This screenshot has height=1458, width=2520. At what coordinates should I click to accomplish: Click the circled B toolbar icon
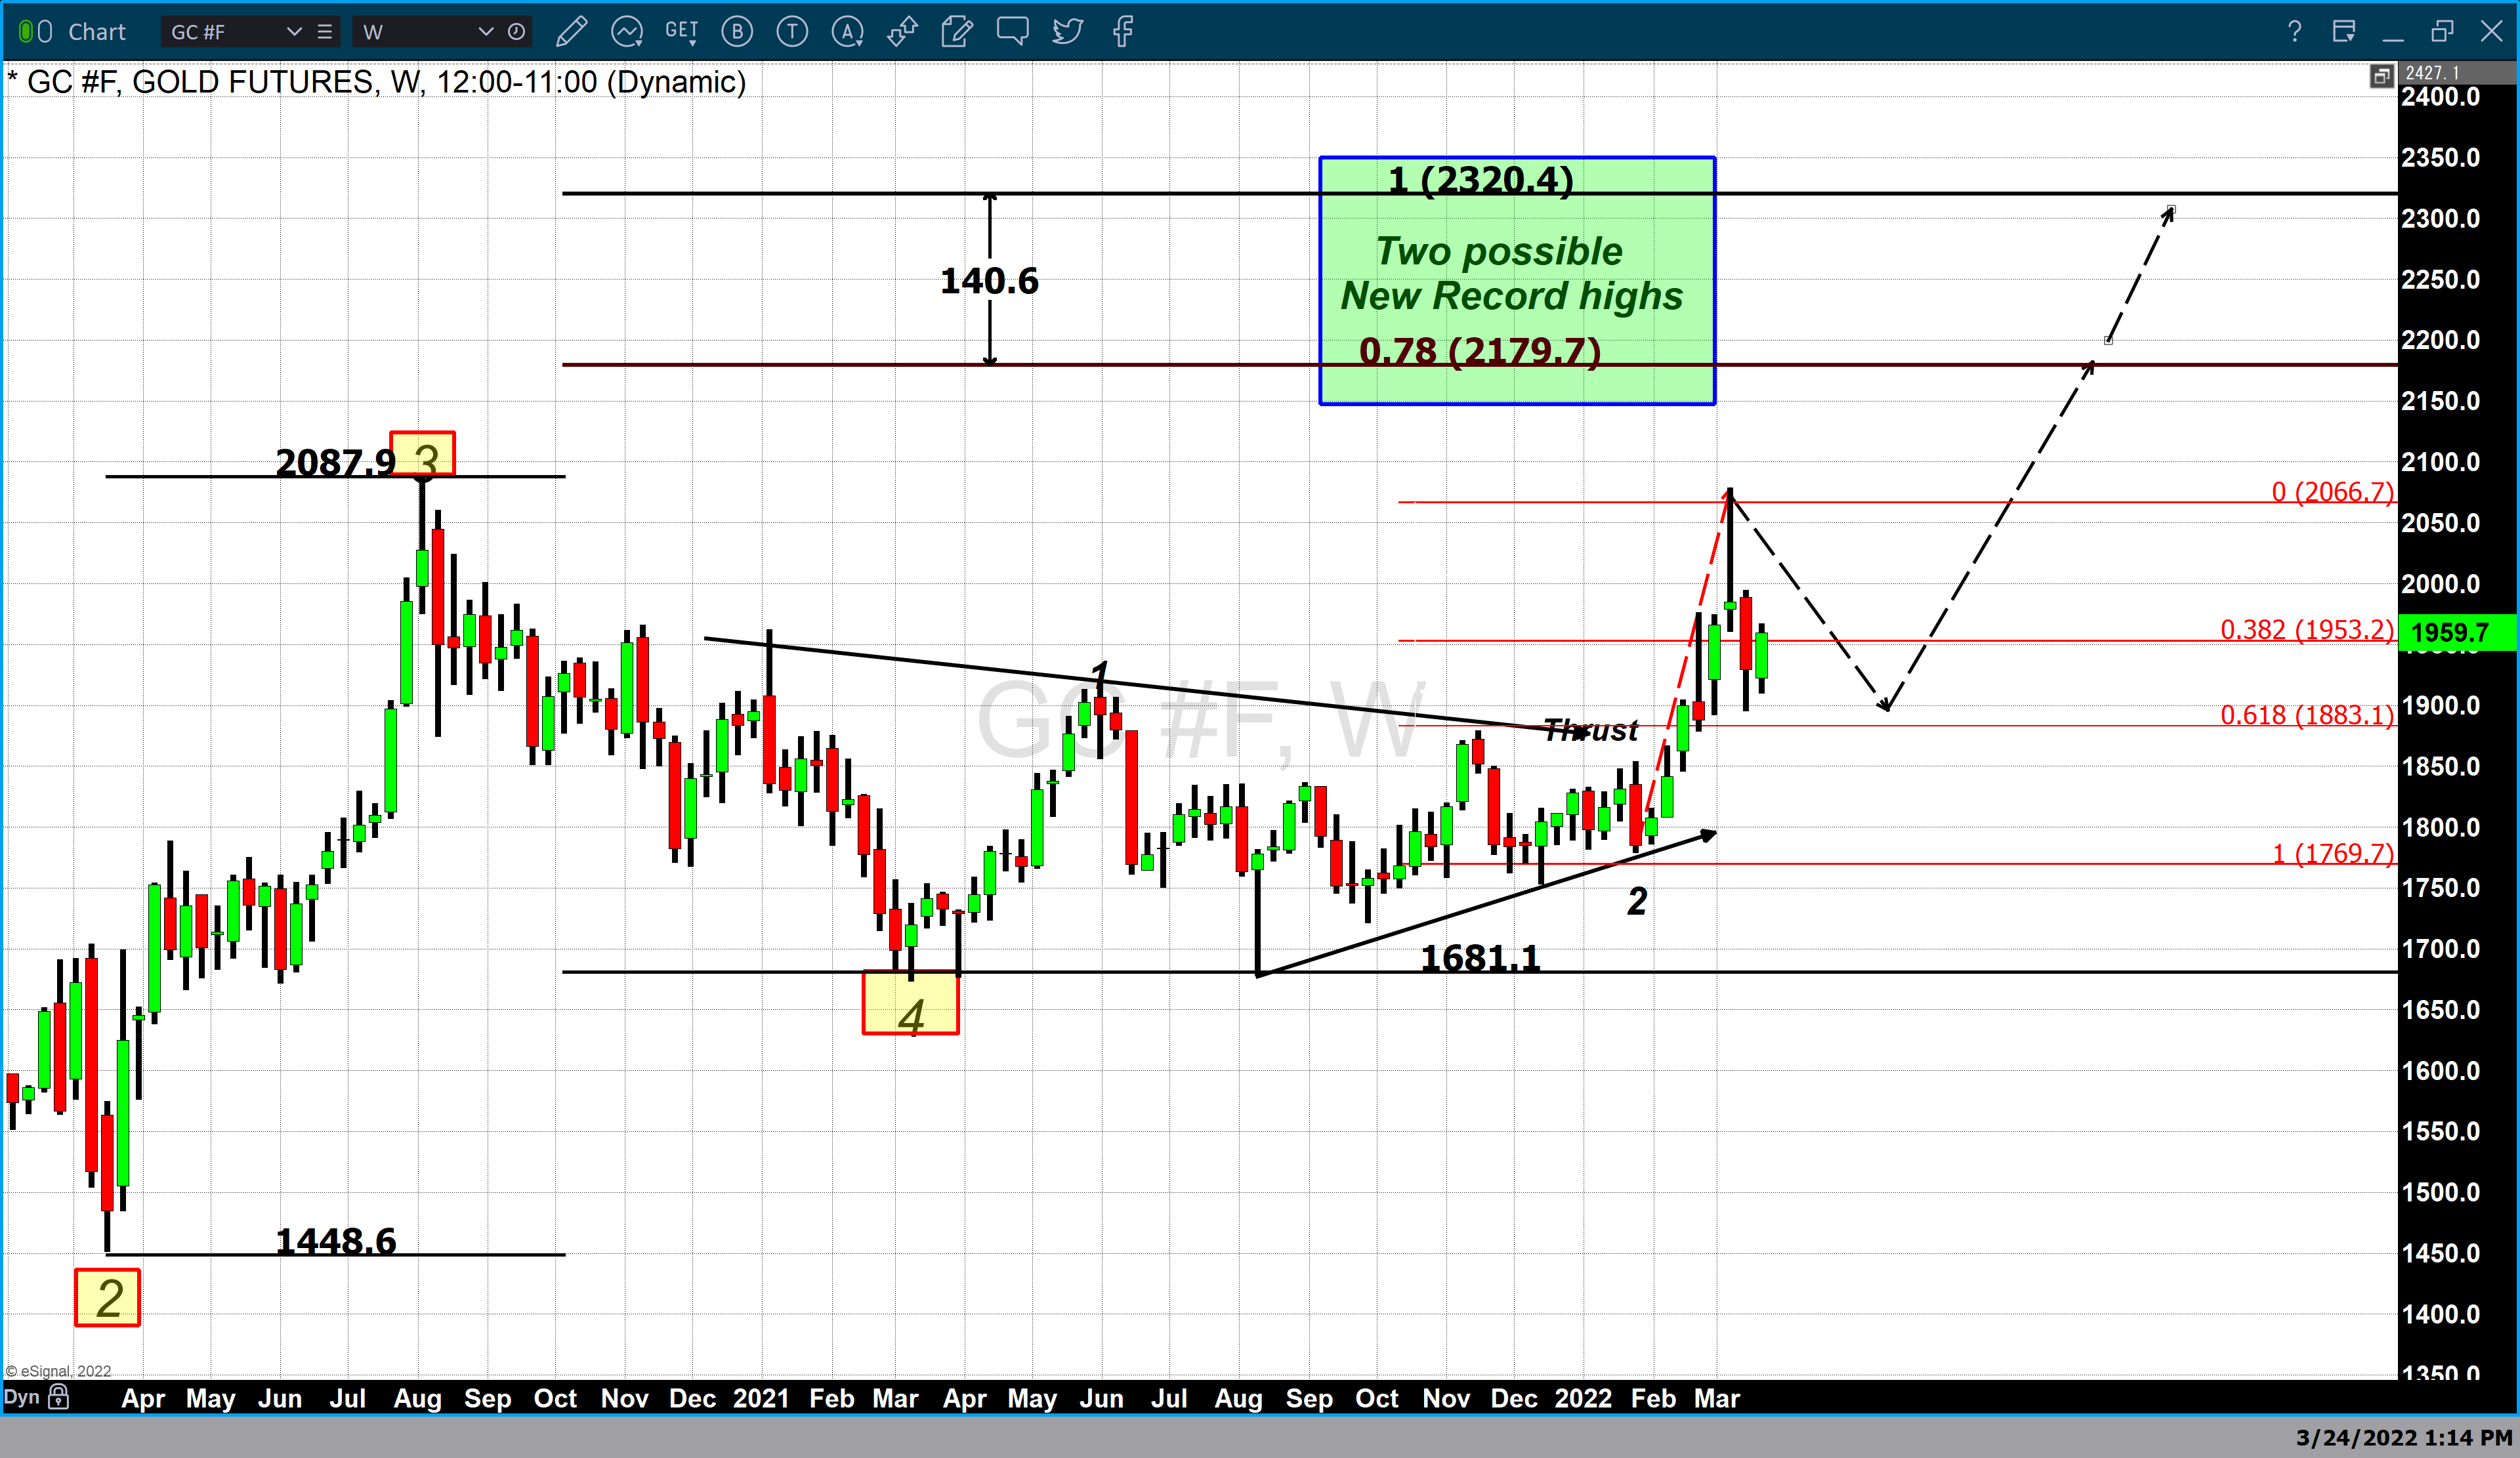point(738,32)
